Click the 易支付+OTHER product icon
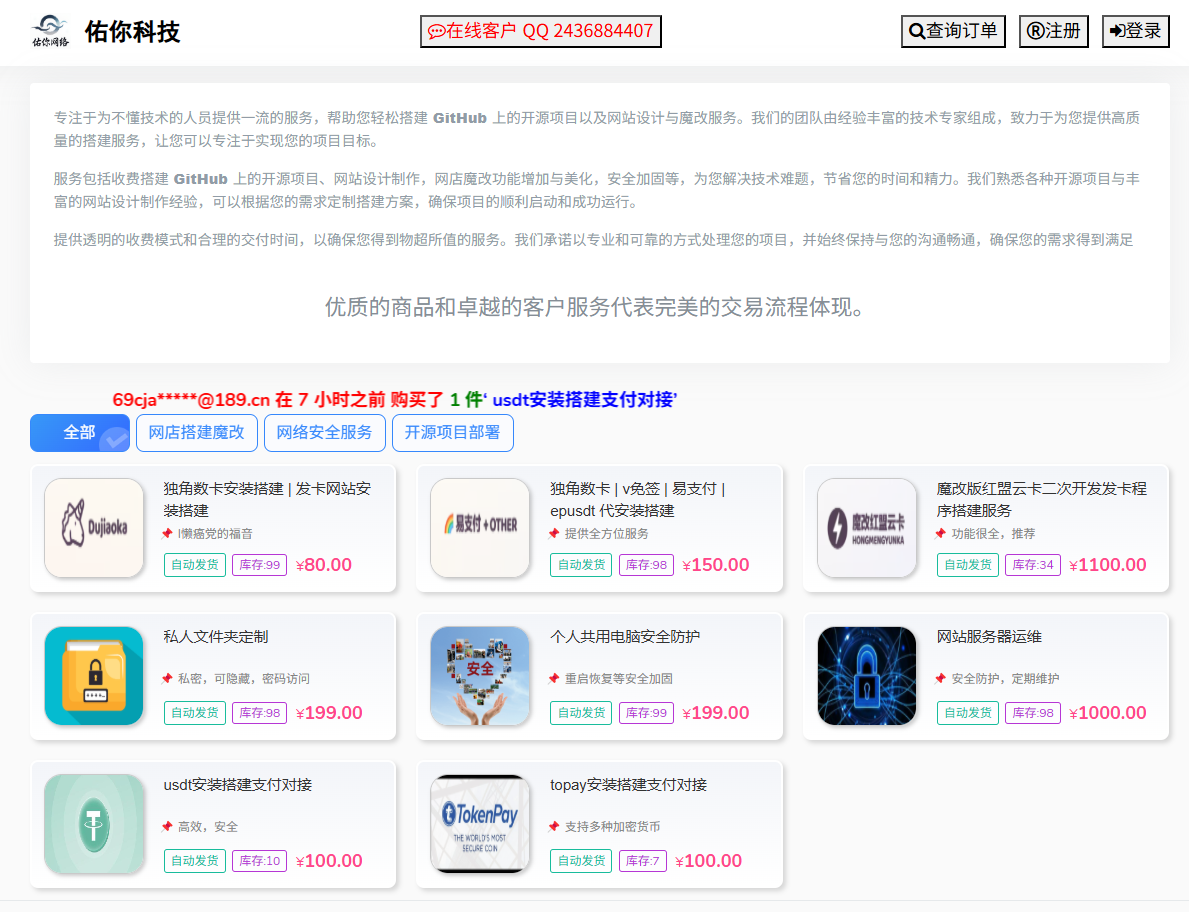 point(480,528)
